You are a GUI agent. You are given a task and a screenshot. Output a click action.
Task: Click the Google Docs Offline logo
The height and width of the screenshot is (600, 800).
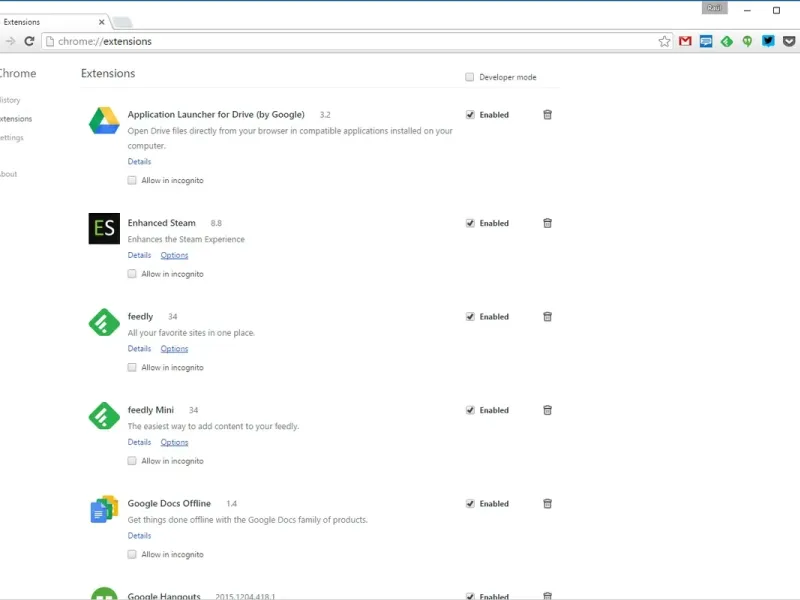104,509
